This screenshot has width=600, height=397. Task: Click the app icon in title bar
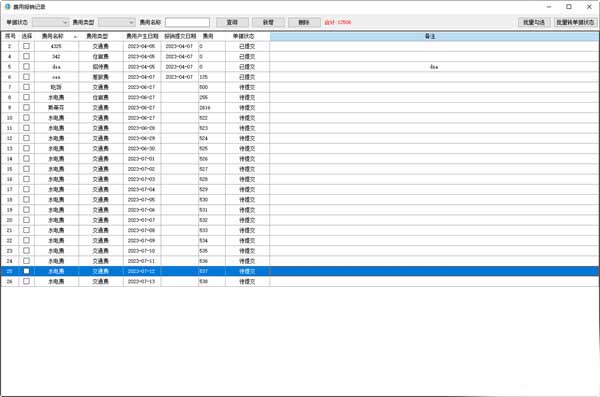point(7,7)
